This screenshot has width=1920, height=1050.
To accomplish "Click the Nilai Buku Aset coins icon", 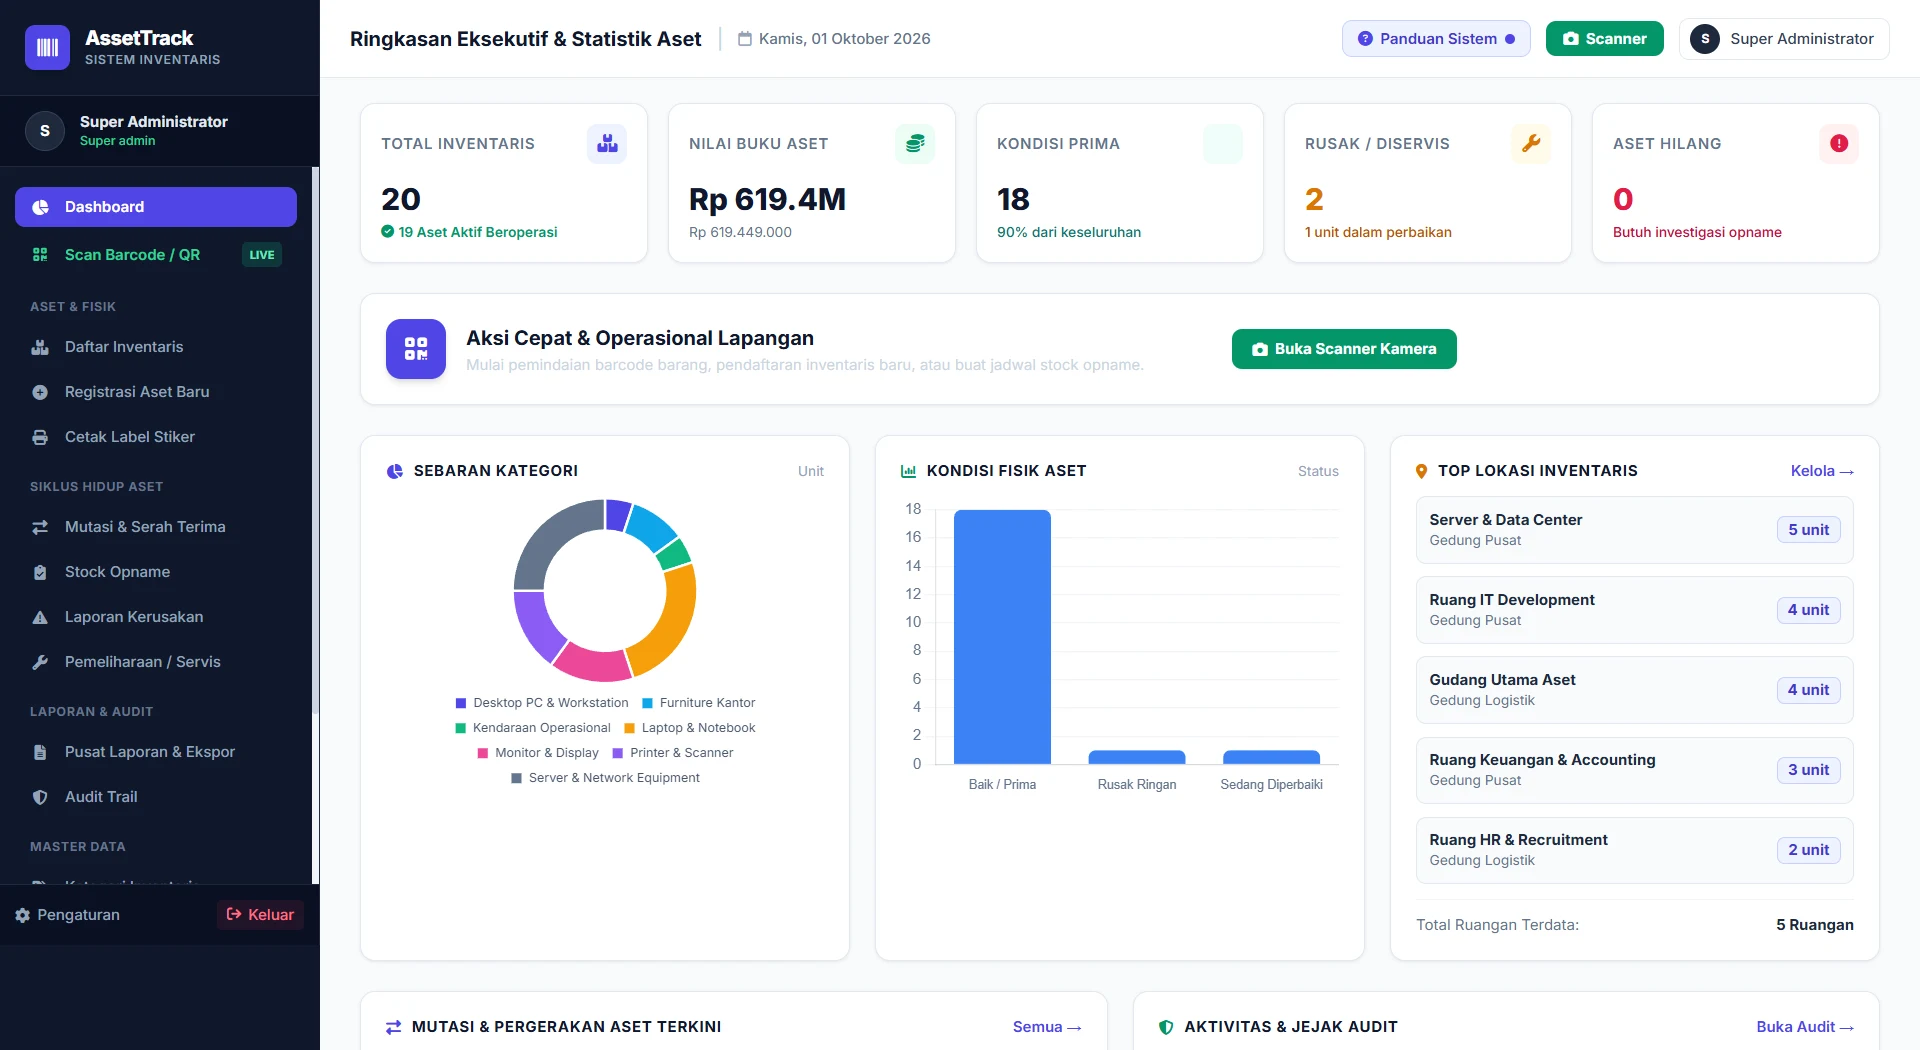I will point(915,144).
